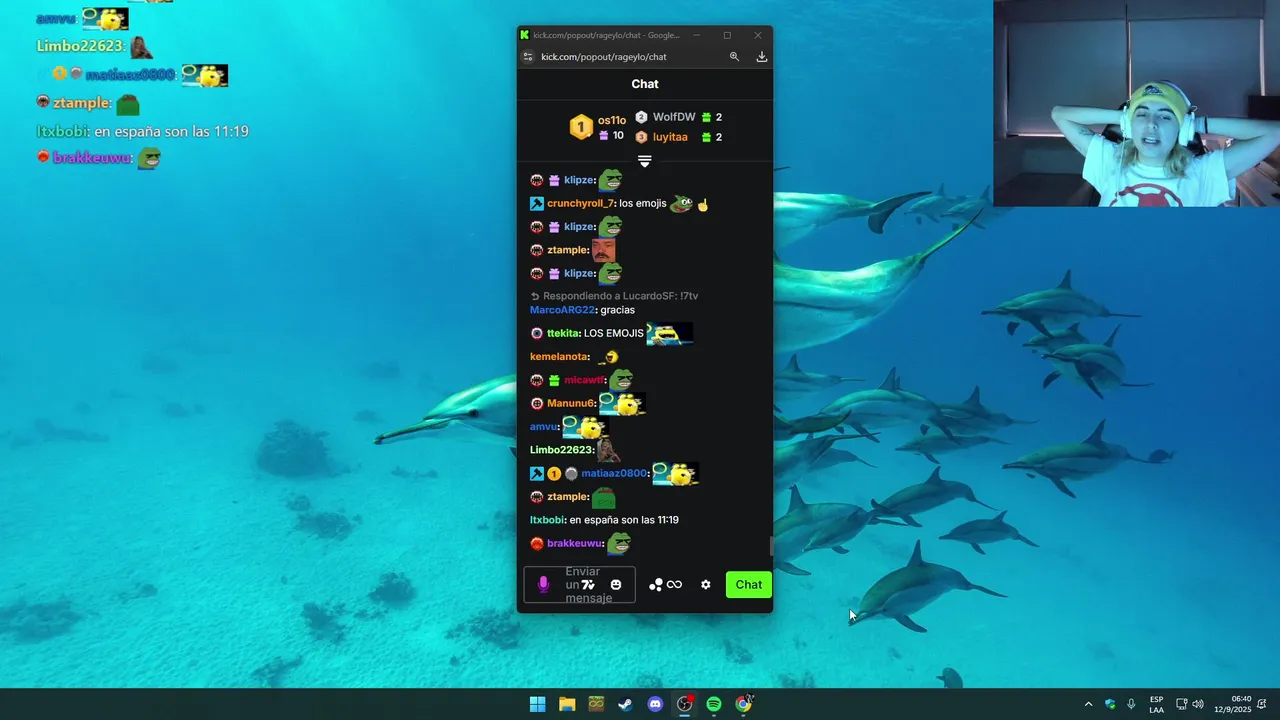Click username kemelanota in chat
The image size is (1280, 720).
[559, 357]
